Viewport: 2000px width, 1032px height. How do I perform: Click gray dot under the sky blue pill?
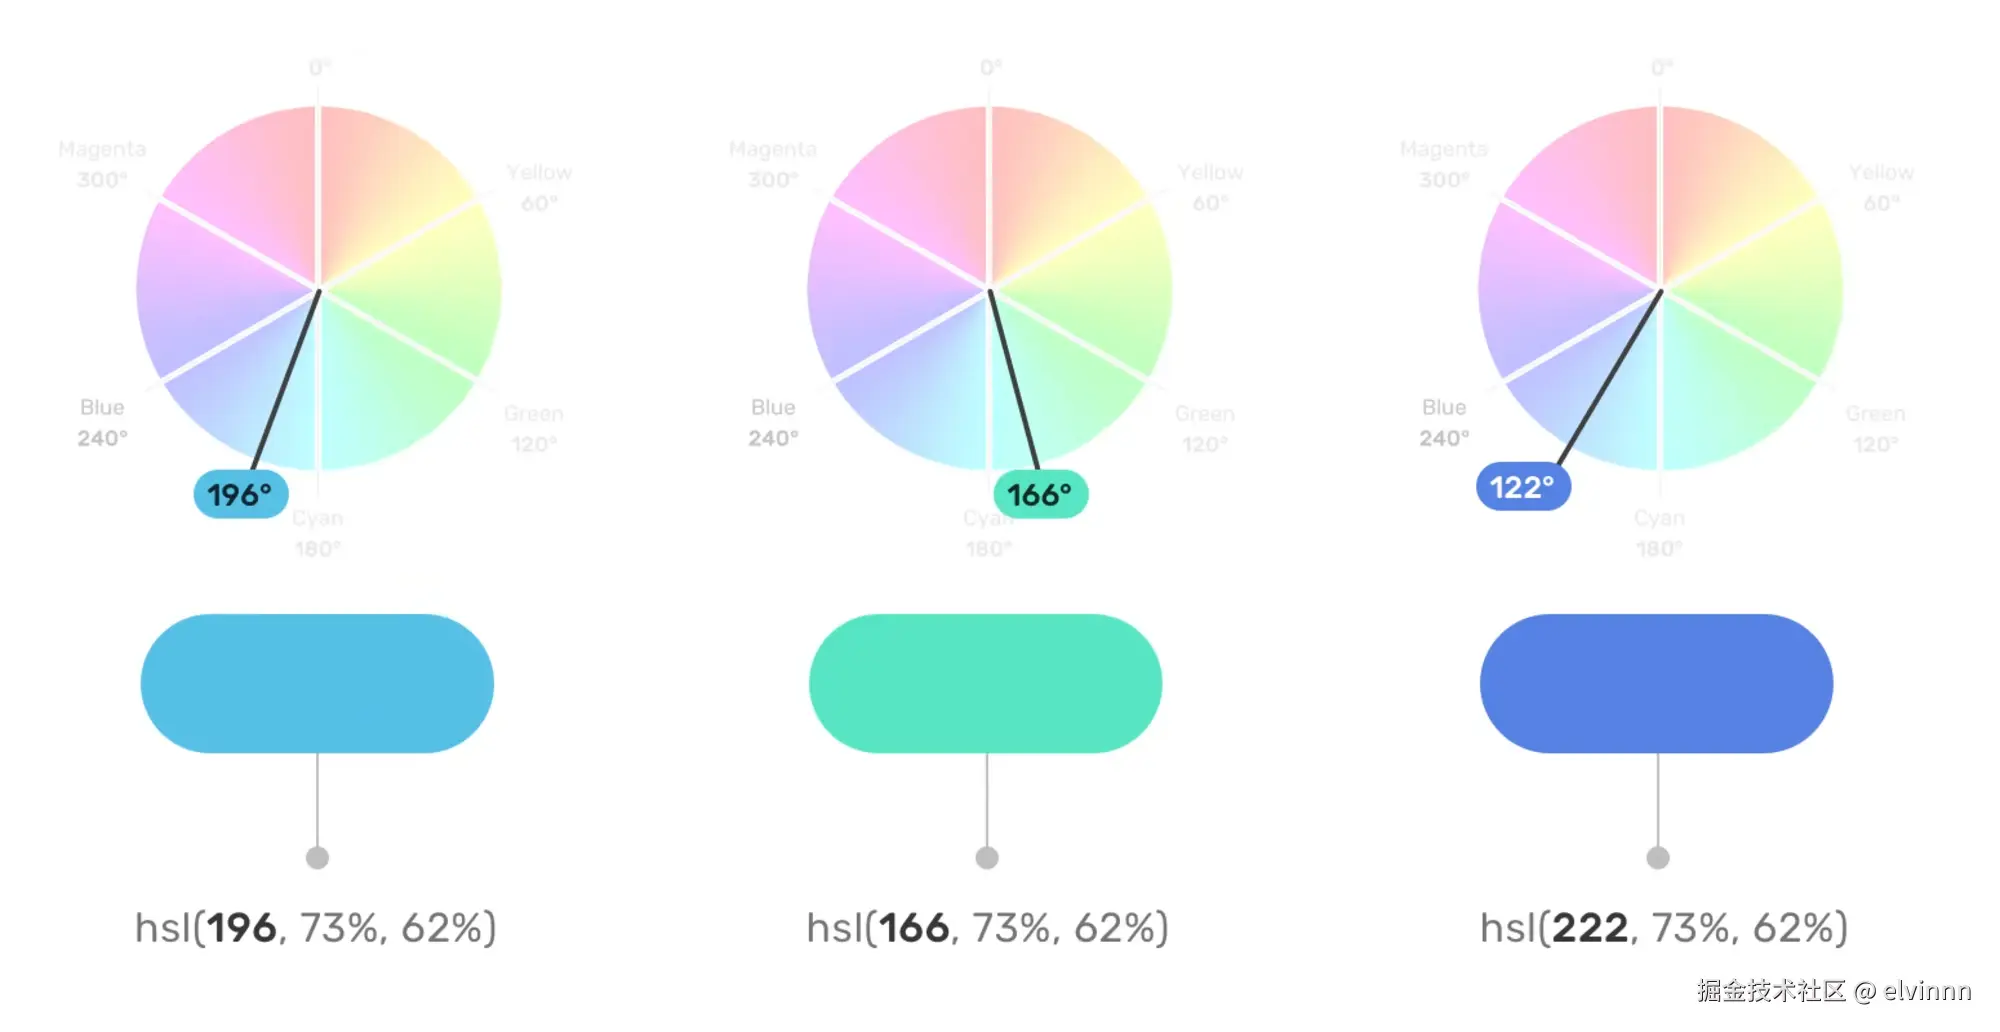point(317,857)
